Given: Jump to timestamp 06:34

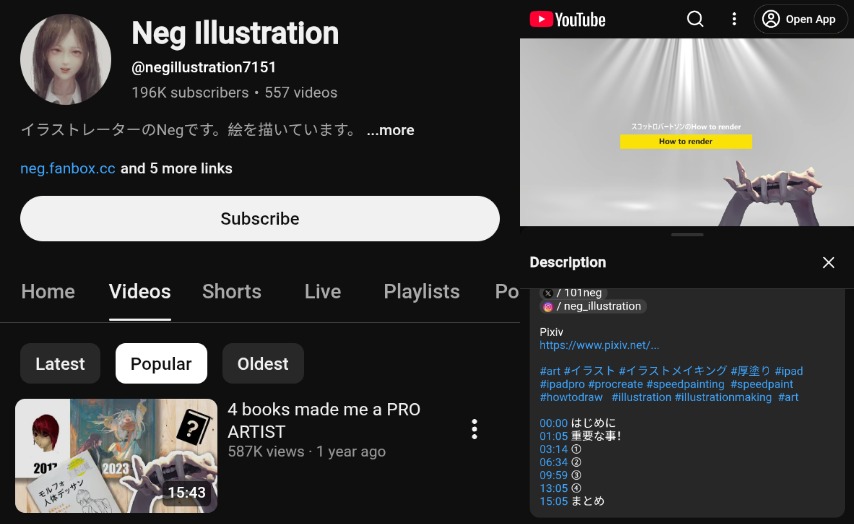Looking at the screenshot, I should click(x=553, y=462).
